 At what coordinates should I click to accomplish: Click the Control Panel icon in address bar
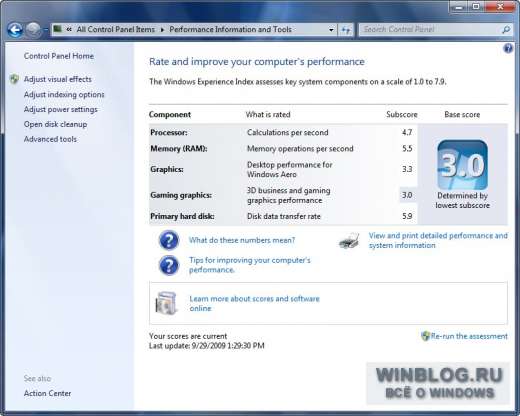(x=58, y=29)
